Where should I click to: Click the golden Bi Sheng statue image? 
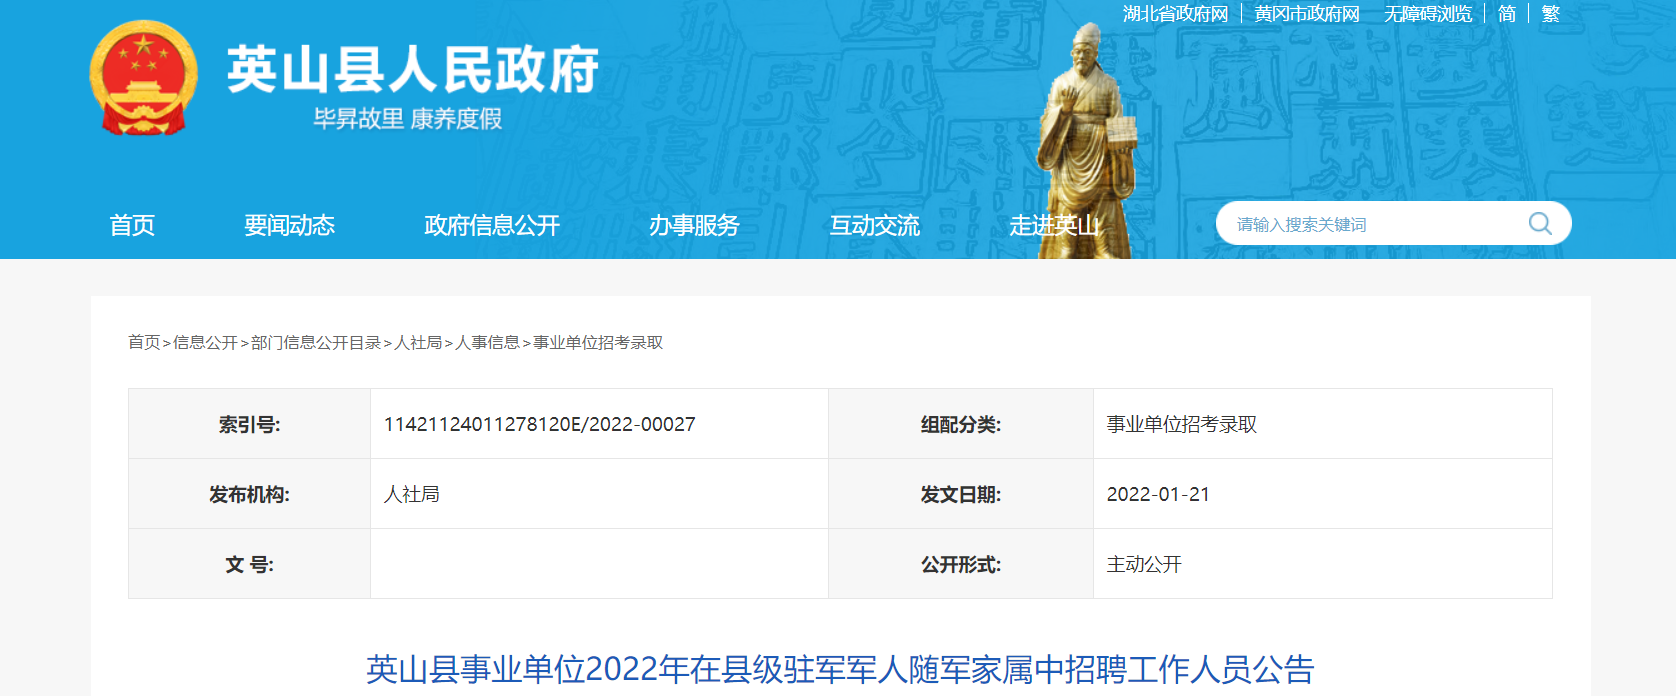(x=1088, y=140)
